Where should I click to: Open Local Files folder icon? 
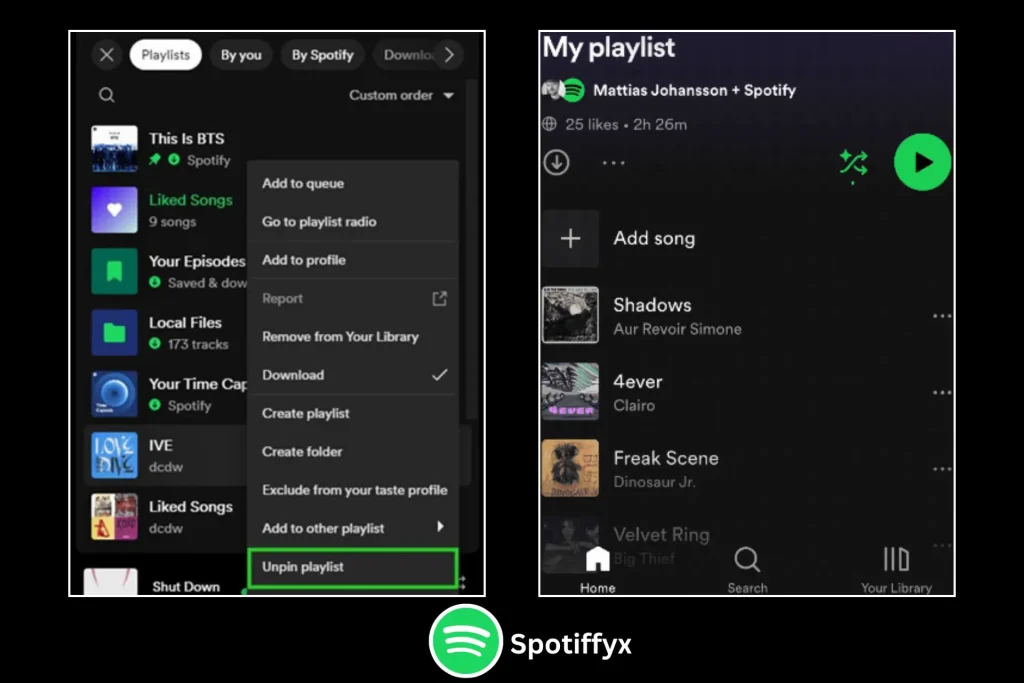[x=114, y=333]
